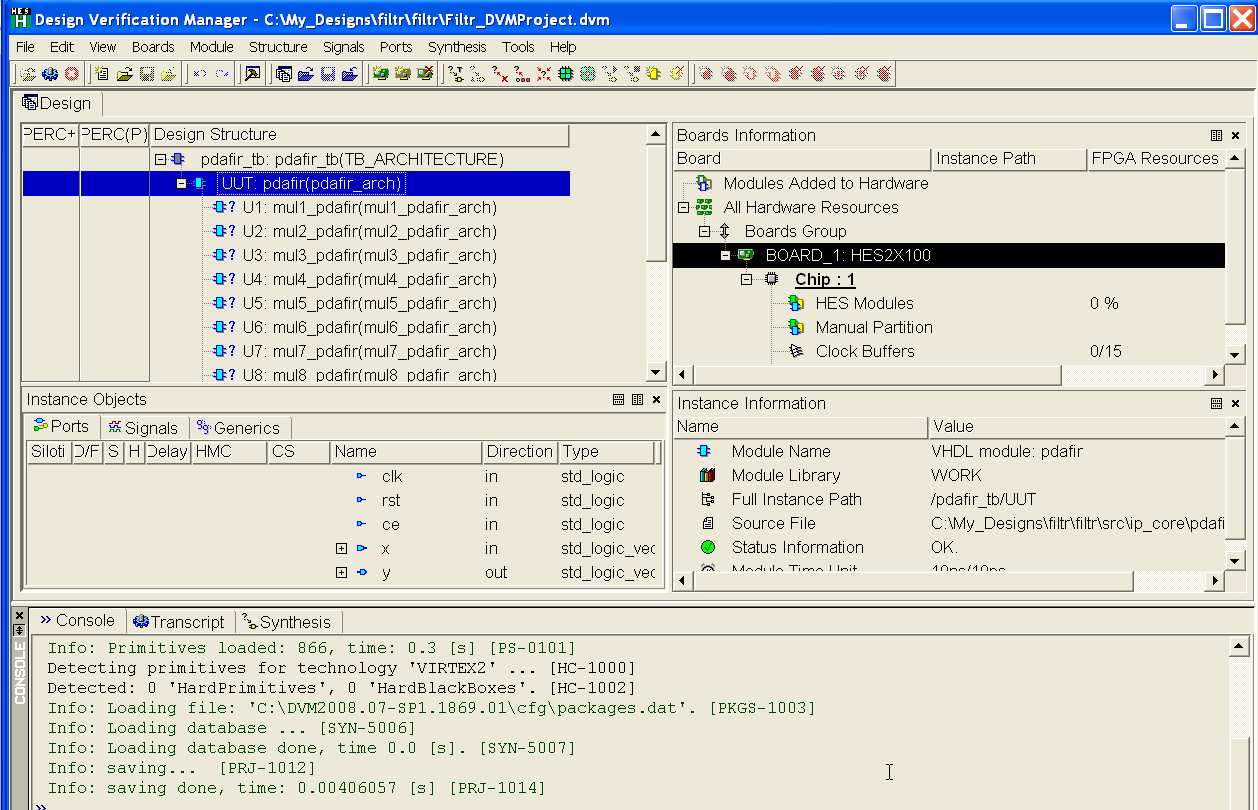Click the yellow open-folder toolbar icon
The width and height of the screenshot is (1258, 810).
coord(124,74)
